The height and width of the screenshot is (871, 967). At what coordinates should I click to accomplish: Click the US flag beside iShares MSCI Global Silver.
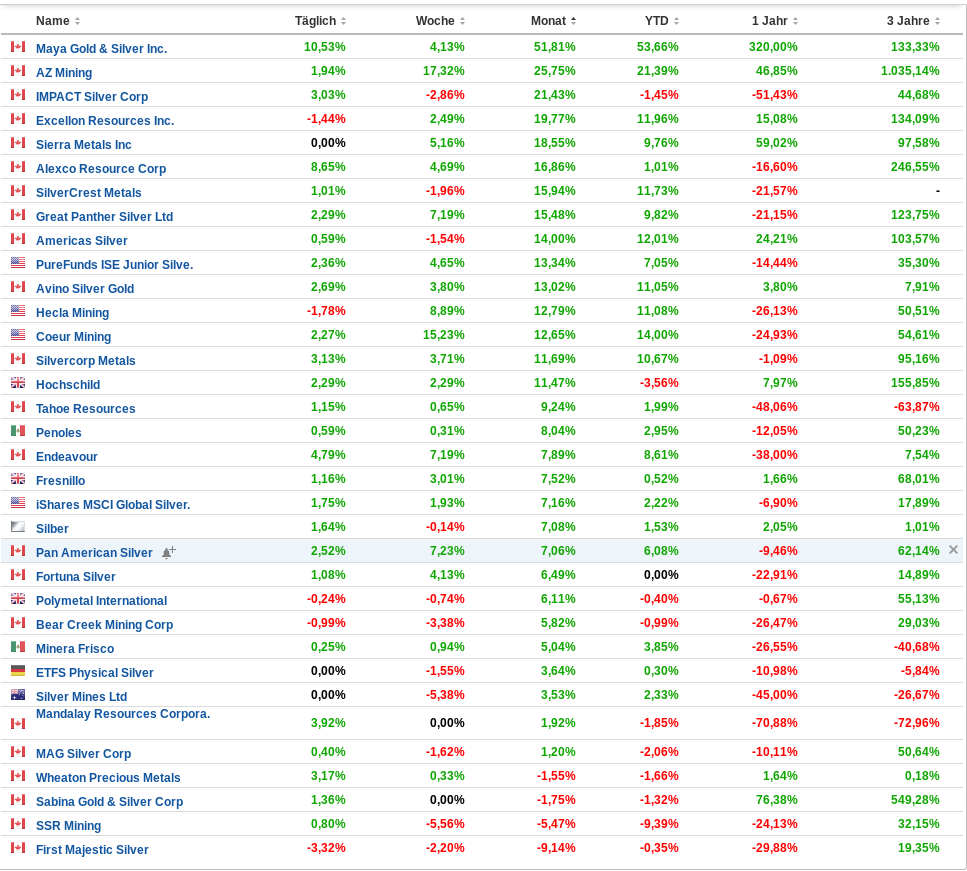[x=18, y=503]
